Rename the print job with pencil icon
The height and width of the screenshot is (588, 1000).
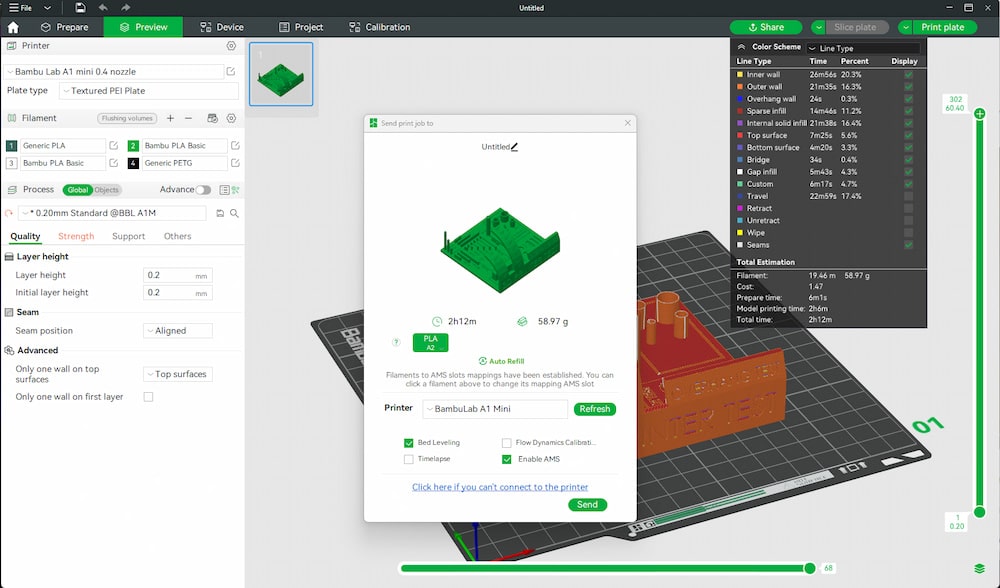(x=515, y=147)
